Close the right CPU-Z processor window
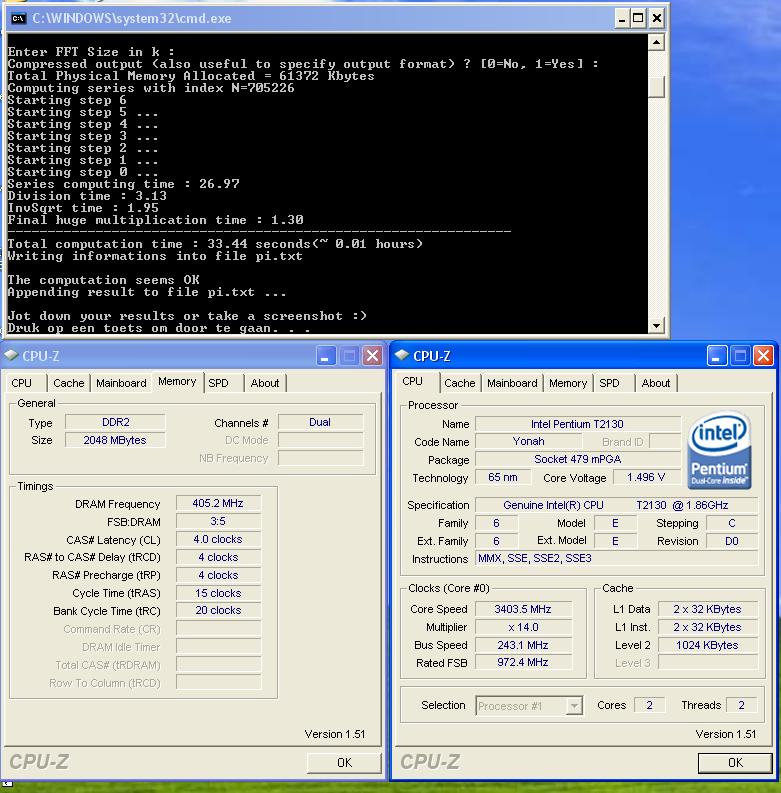The height and width of the screenshot is (793, 781). [x=763, y=356]
